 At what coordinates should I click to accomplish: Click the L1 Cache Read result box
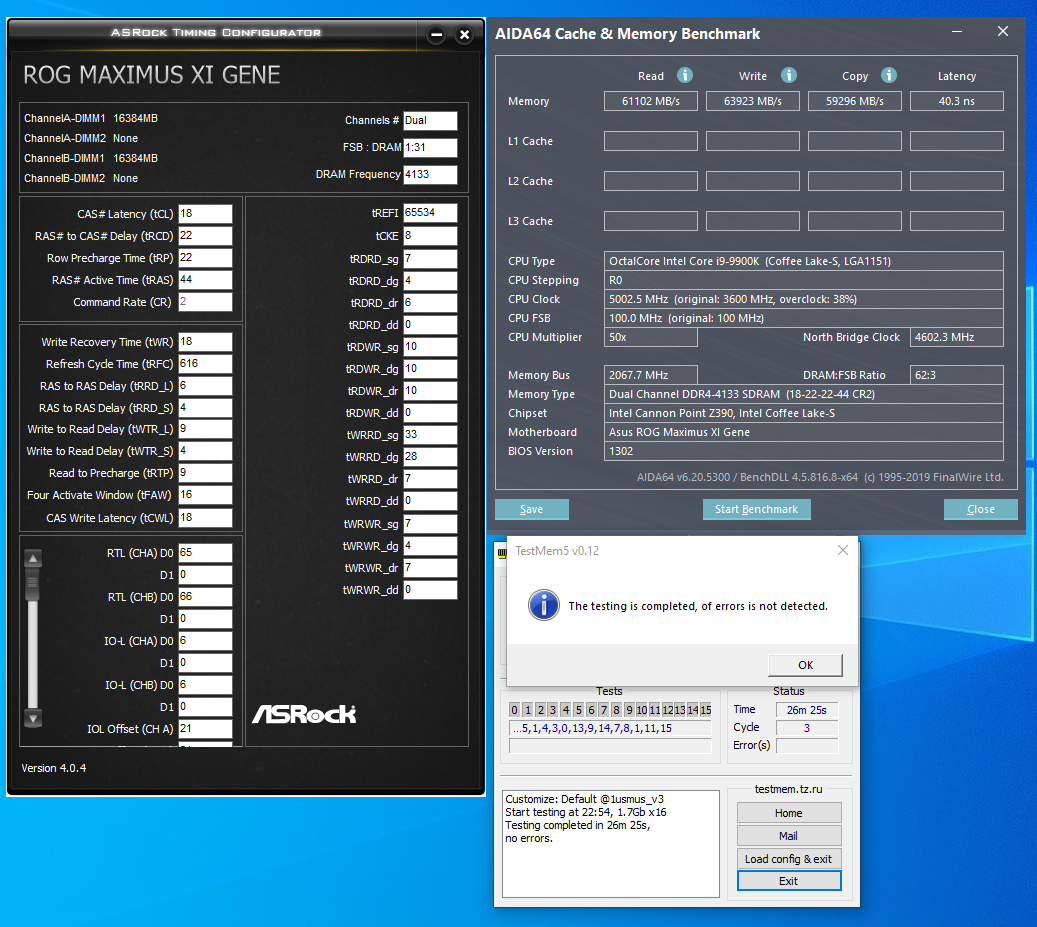[x=651, y=141]
